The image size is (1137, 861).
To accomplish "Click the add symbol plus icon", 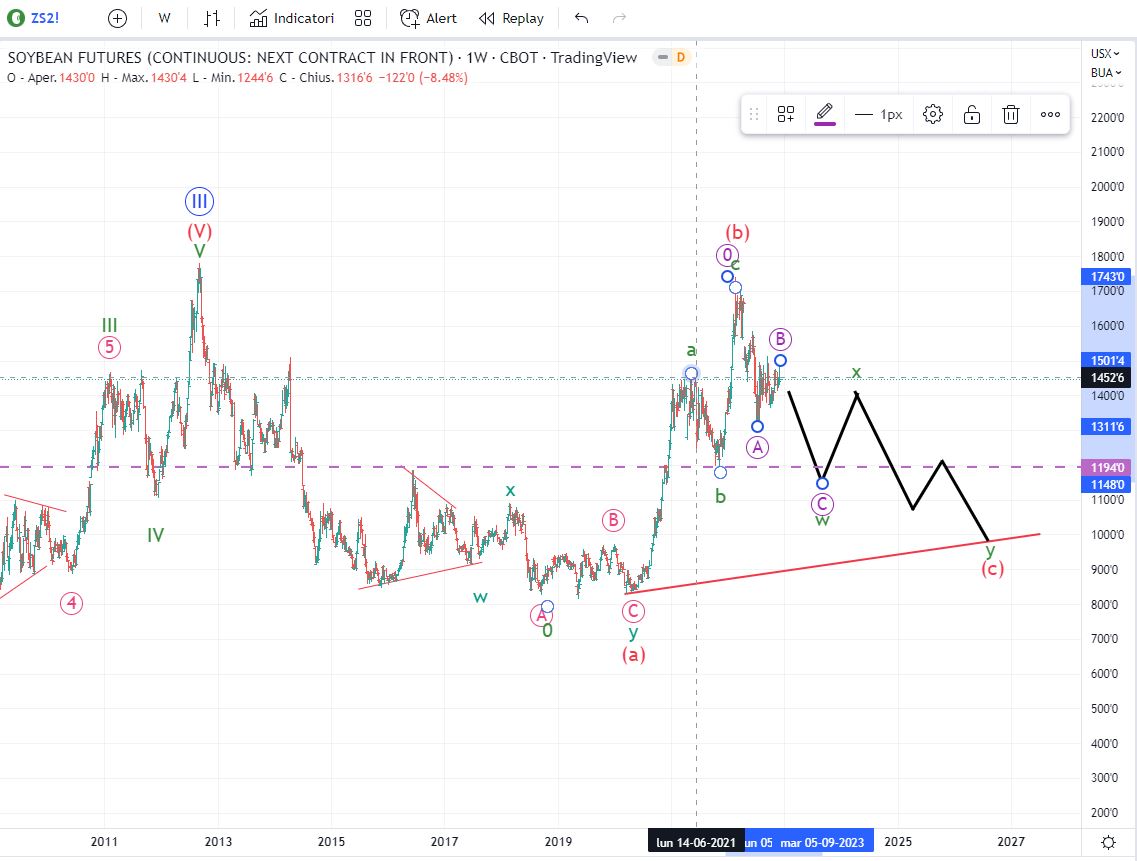I will (x=117, y=18).
